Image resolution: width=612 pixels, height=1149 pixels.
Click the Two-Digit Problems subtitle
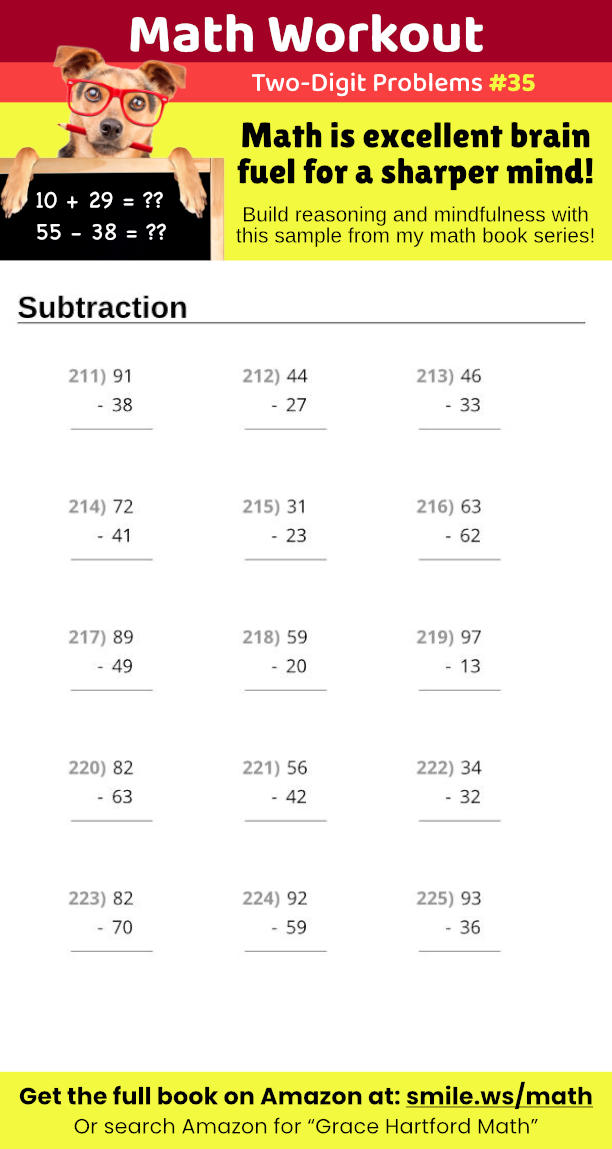click(366, 83)
